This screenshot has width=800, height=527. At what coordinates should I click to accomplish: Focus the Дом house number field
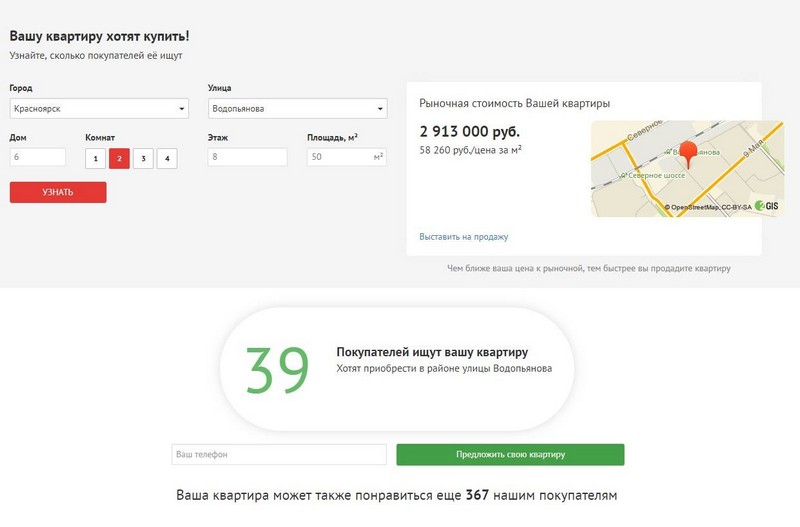click(38, 157)
